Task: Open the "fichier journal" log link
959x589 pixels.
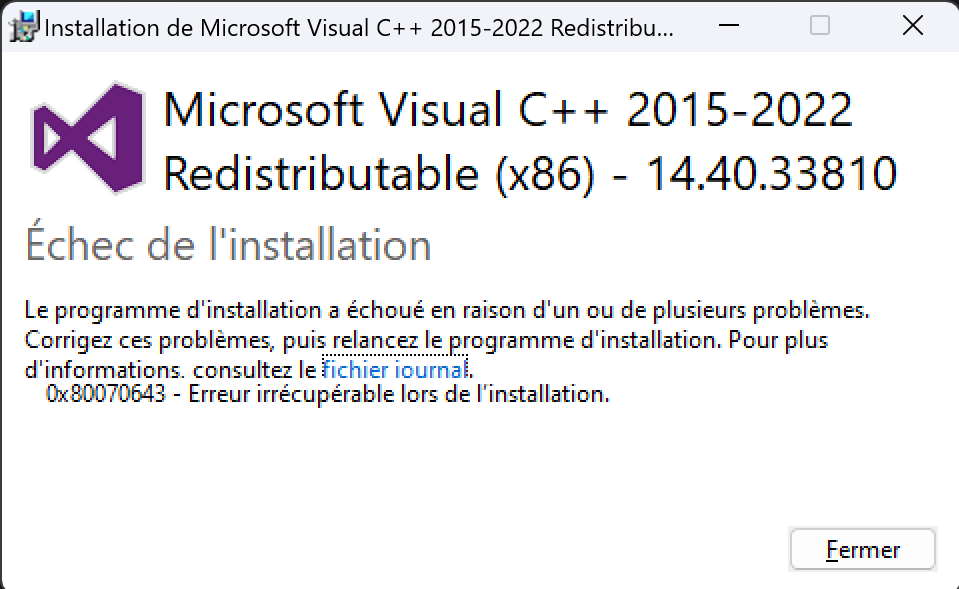Action: 395,369
